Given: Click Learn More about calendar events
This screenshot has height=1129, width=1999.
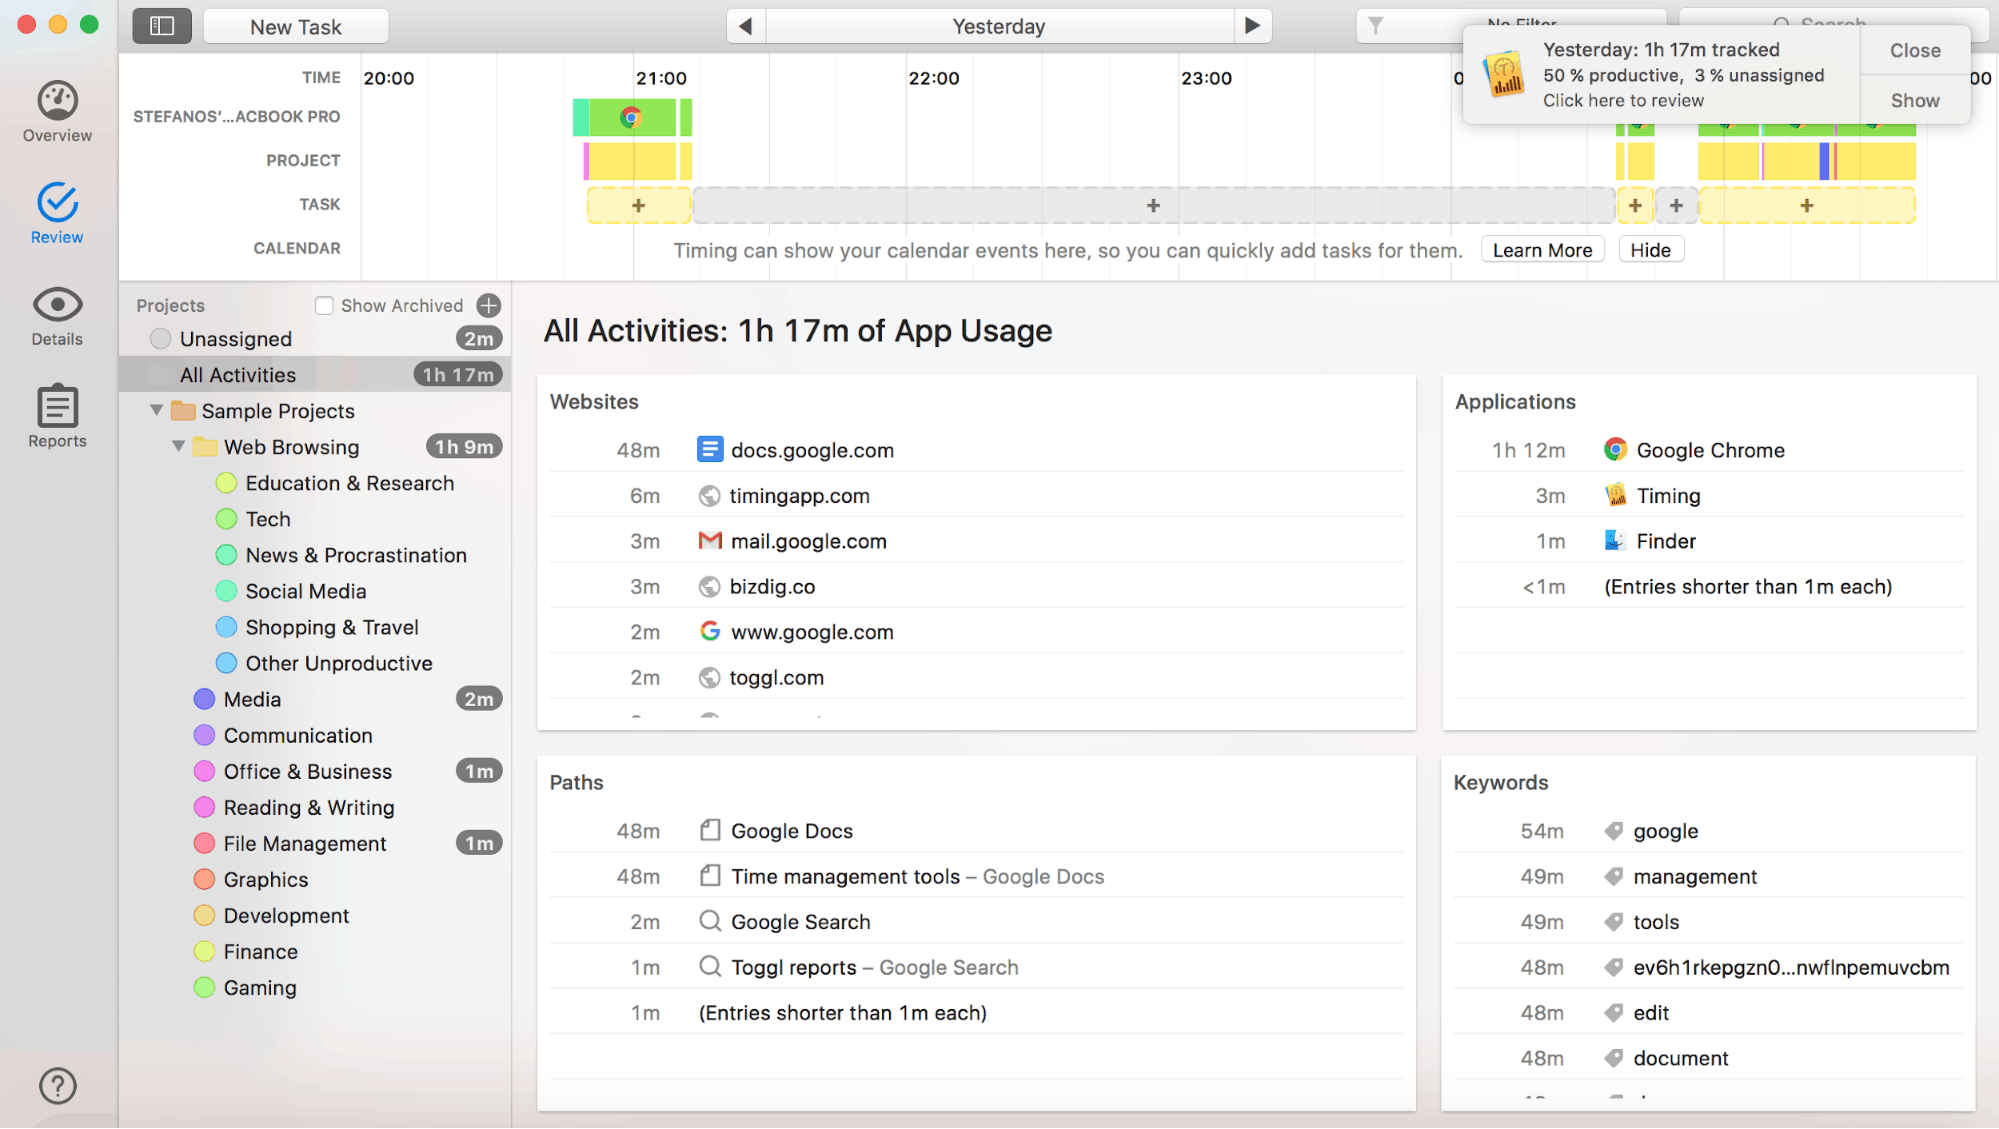Looking at the screenshot, I should click(1542, 250).
